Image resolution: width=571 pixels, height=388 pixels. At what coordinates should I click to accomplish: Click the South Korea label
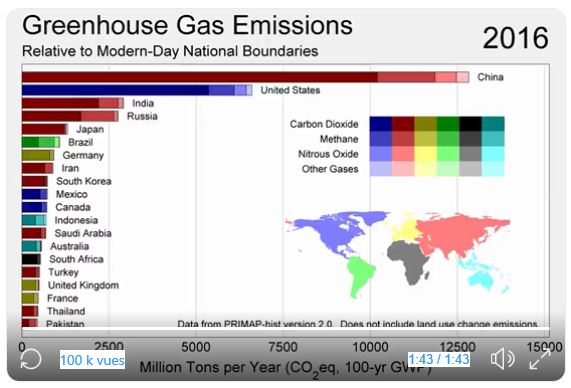pyautogui.click(x=83, y=181)
